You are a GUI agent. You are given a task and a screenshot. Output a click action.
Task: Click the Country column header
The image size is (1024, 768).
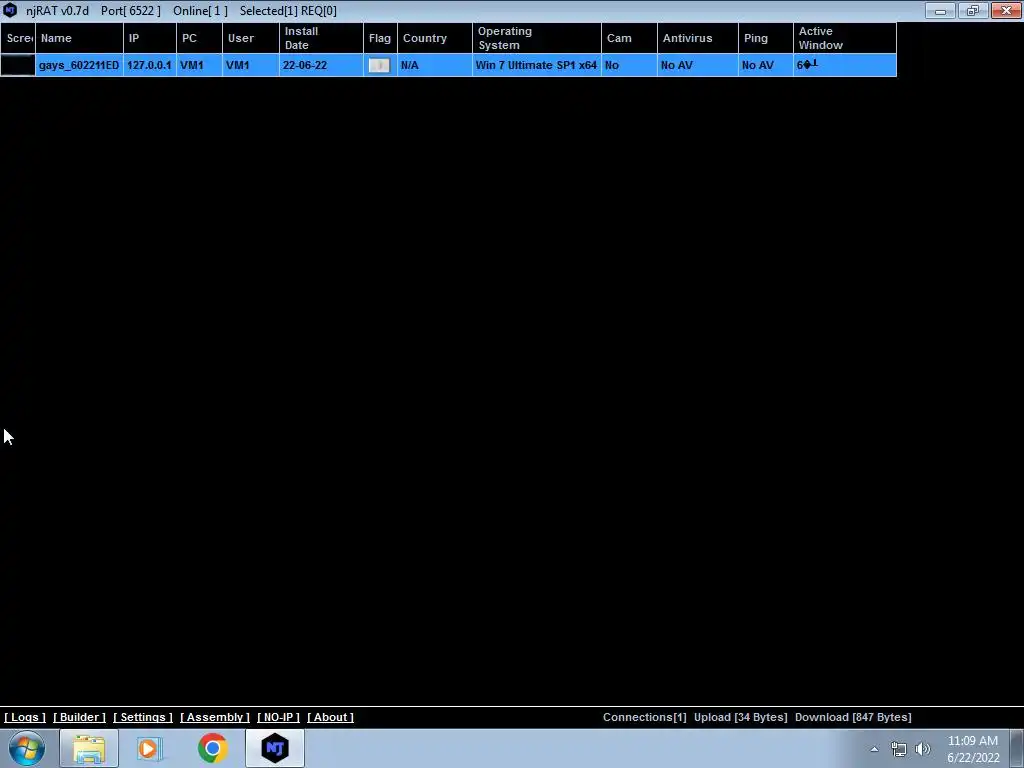435,38
